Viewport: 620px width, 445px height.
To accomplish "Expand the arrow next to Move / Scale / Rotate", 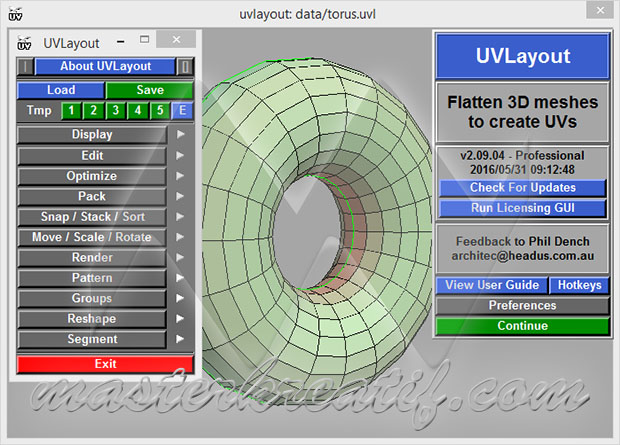I will click(180, 237).
